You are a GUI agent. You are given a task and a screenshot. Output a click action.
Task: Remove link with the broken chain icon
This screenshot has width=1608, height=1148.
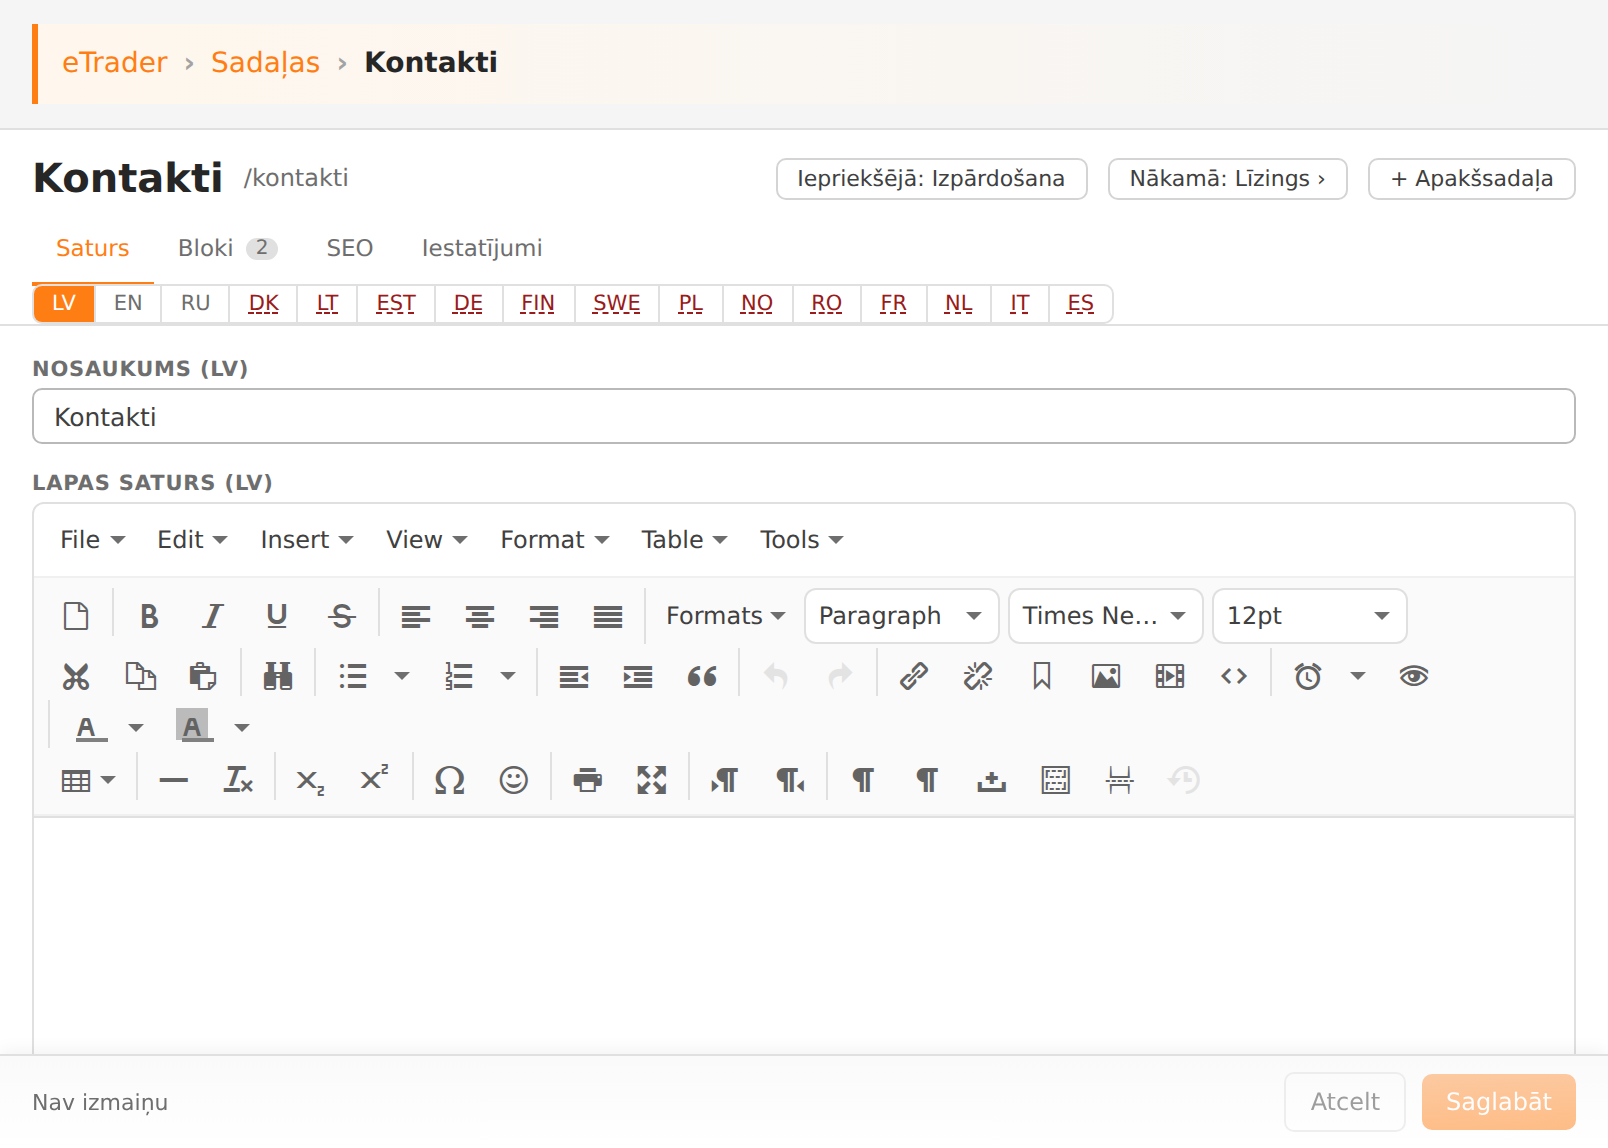point(978,677)
